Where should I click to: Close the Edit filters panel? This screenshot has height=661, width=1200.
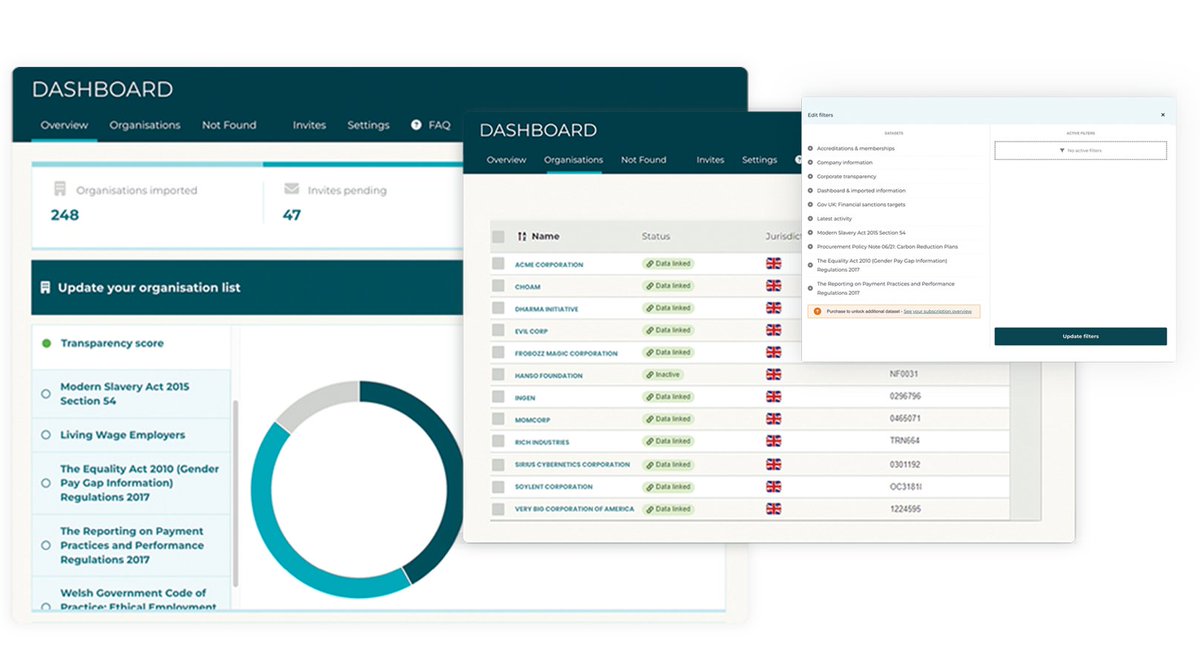point(1163,115)
